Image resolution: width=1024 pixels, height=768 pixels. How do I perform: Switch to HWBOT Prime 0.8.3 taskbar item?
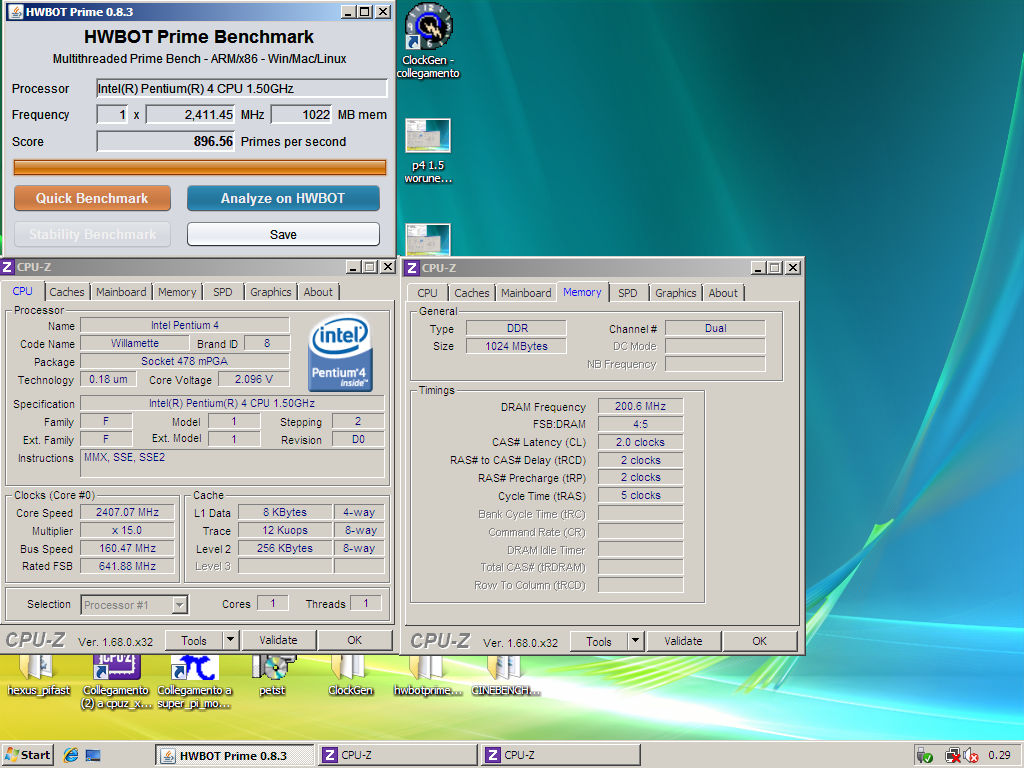point(234,756)
